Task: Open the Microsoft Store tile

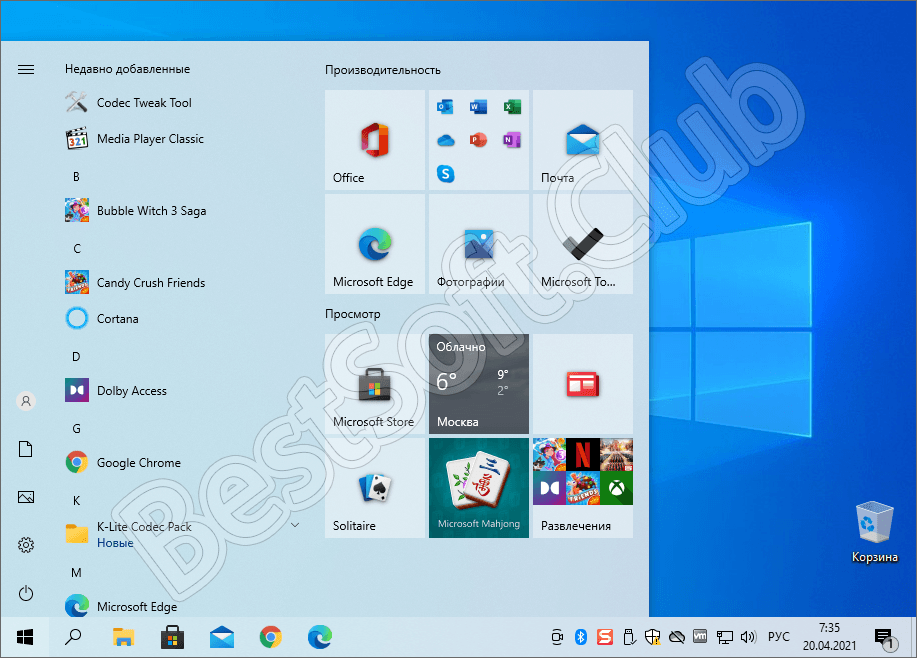Action: click(x=375, y=384)
